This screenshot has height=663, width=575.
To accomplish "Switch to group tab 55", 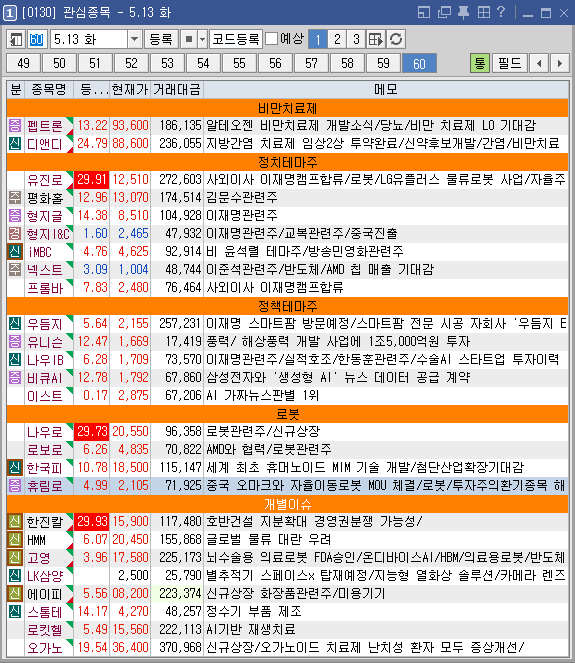I will (x=239, y=63).
